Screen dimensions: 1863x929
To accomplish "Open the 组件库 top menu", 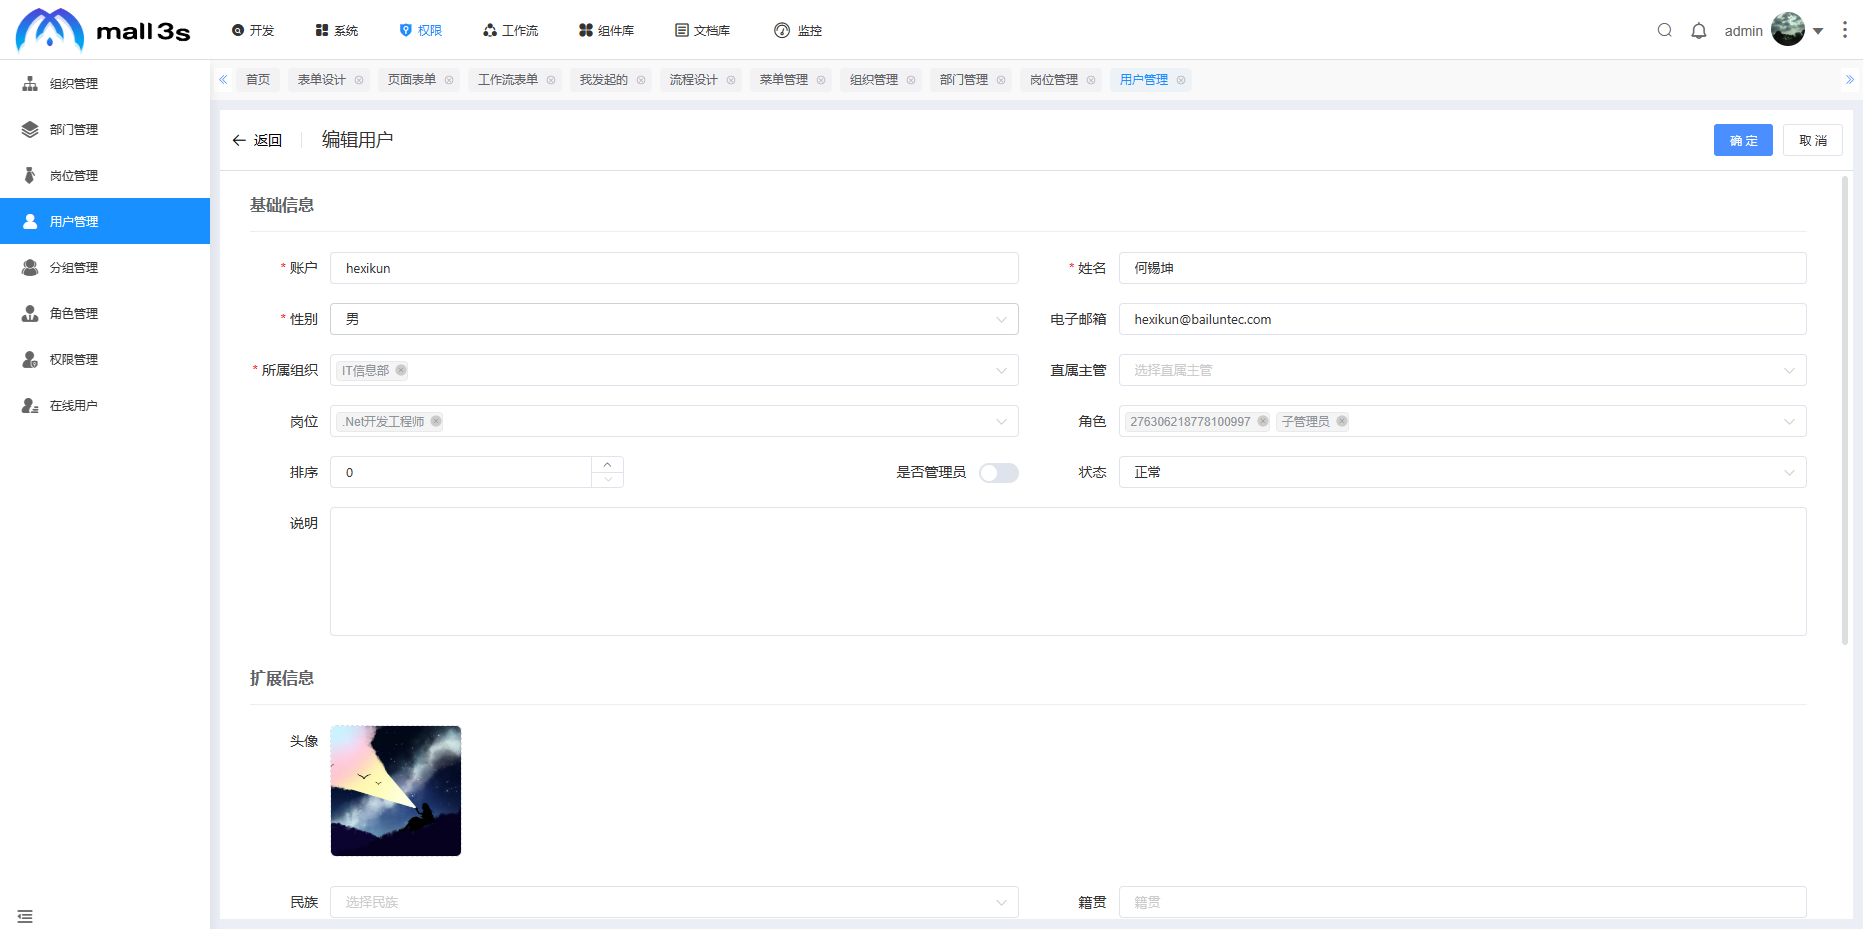I will click(607, 30).
